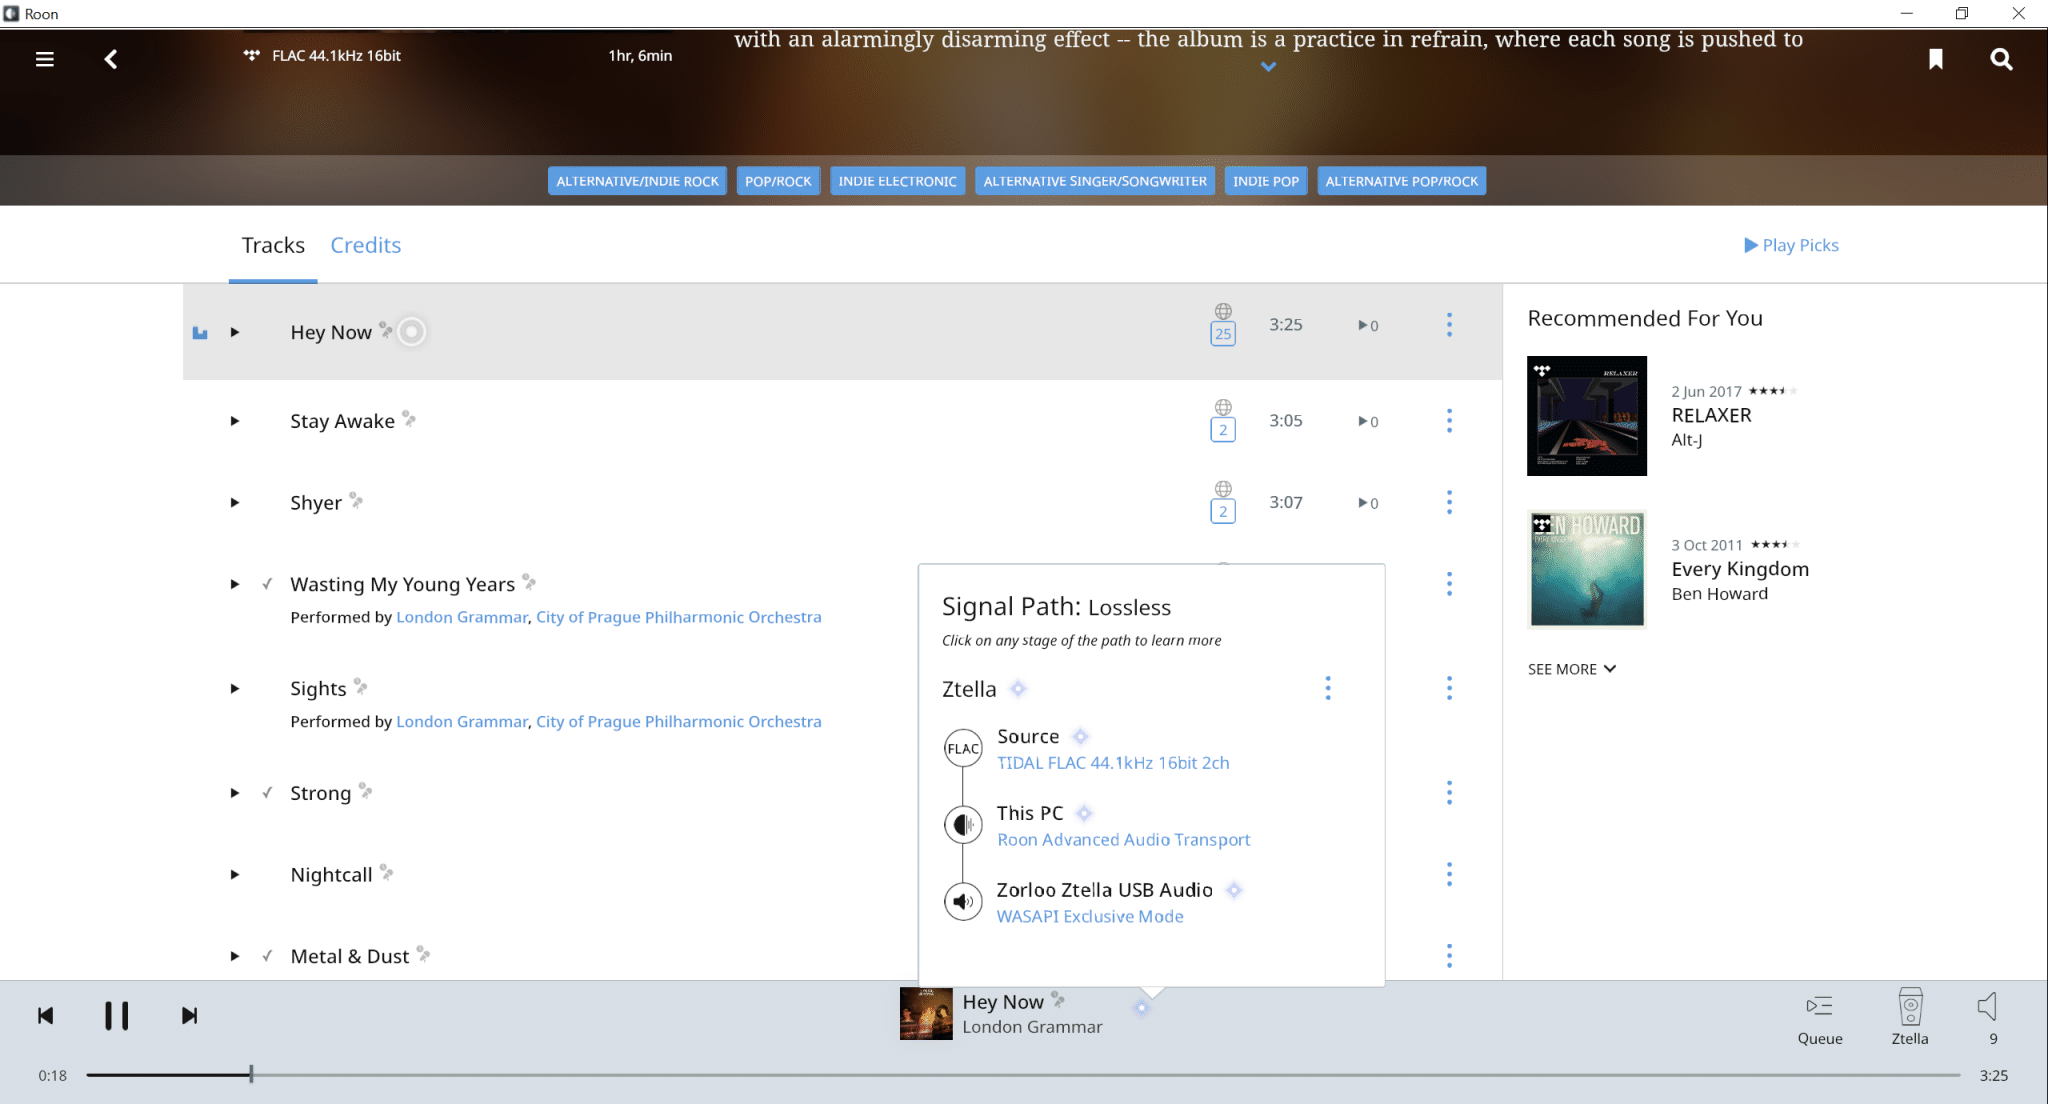Open the search magnifier
Viewport: 2048px width, 1104px height.
pos(2001,59)
